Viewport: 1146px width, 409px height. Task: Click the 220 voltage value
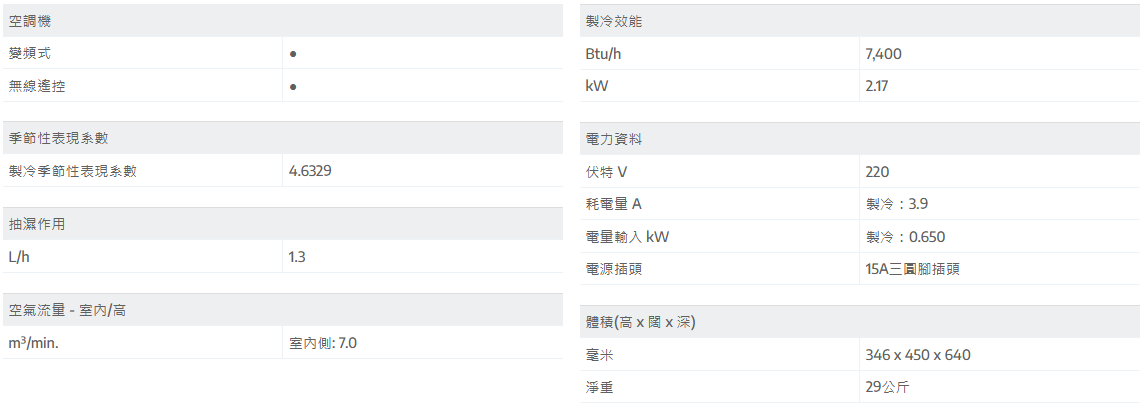point(877,172)
